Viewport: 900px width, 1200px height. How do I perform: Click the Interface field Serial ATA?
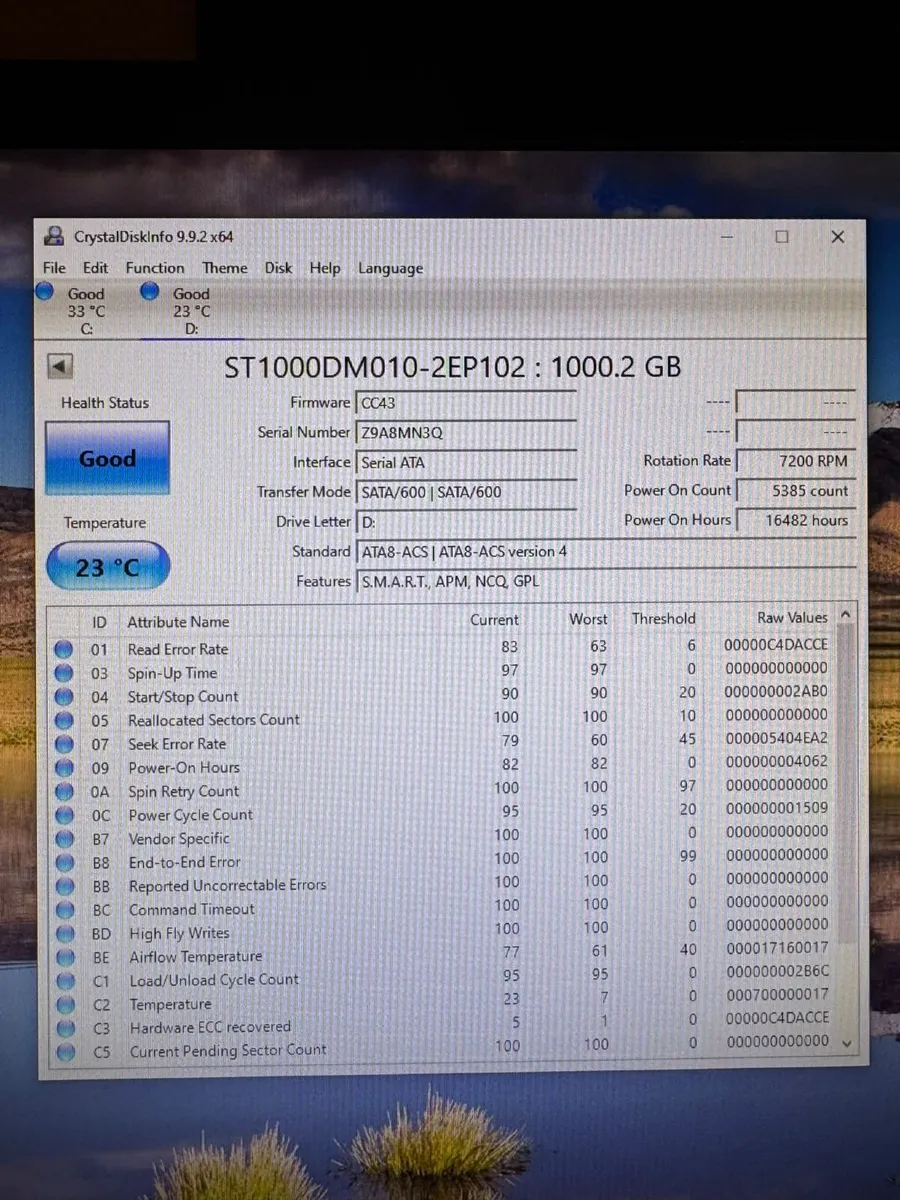pyautogui.click(x=466, y=462)
